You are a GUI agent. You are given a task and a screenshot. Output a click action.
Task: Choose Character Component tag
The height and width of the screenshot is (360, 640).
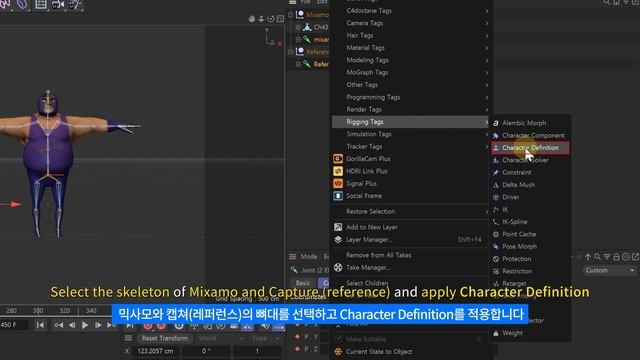(x=530, y=135)
